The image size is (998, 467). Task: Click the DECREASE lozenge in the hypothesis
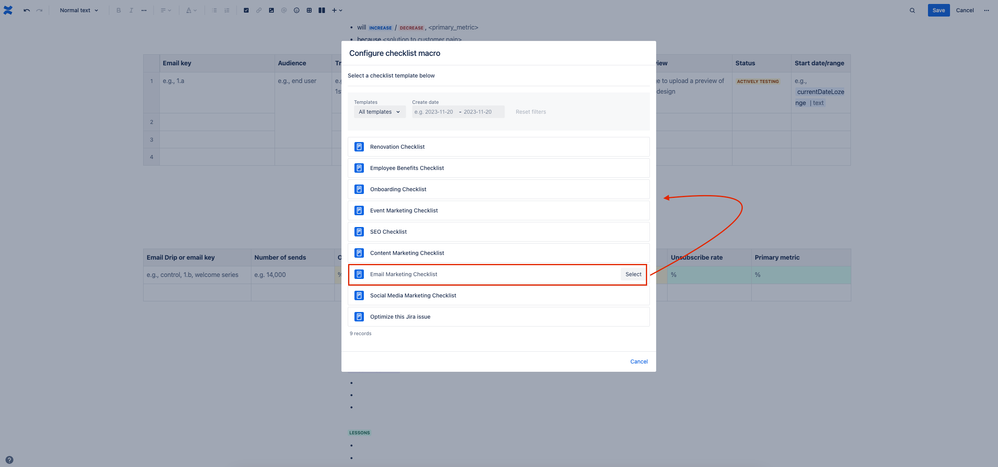(x=411, y=28)
